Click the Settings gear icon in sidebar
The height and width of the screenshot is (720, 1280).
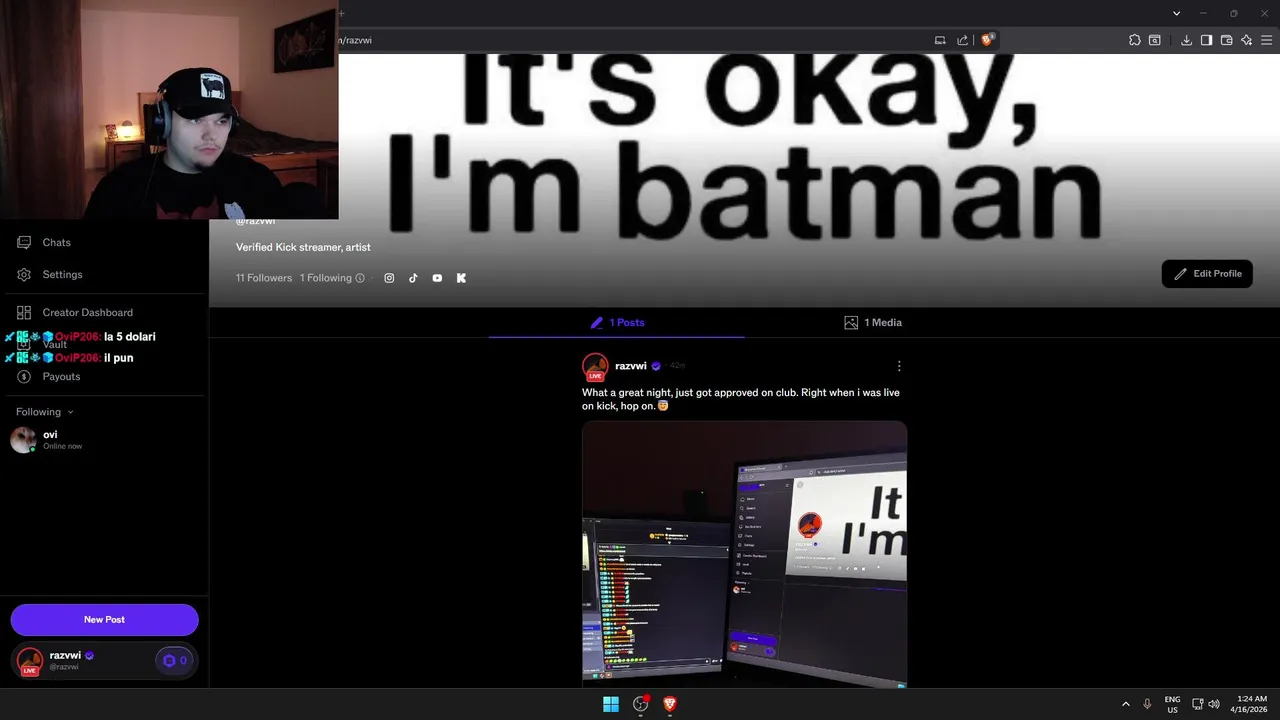pyautogui.click(x=24, y=274)
